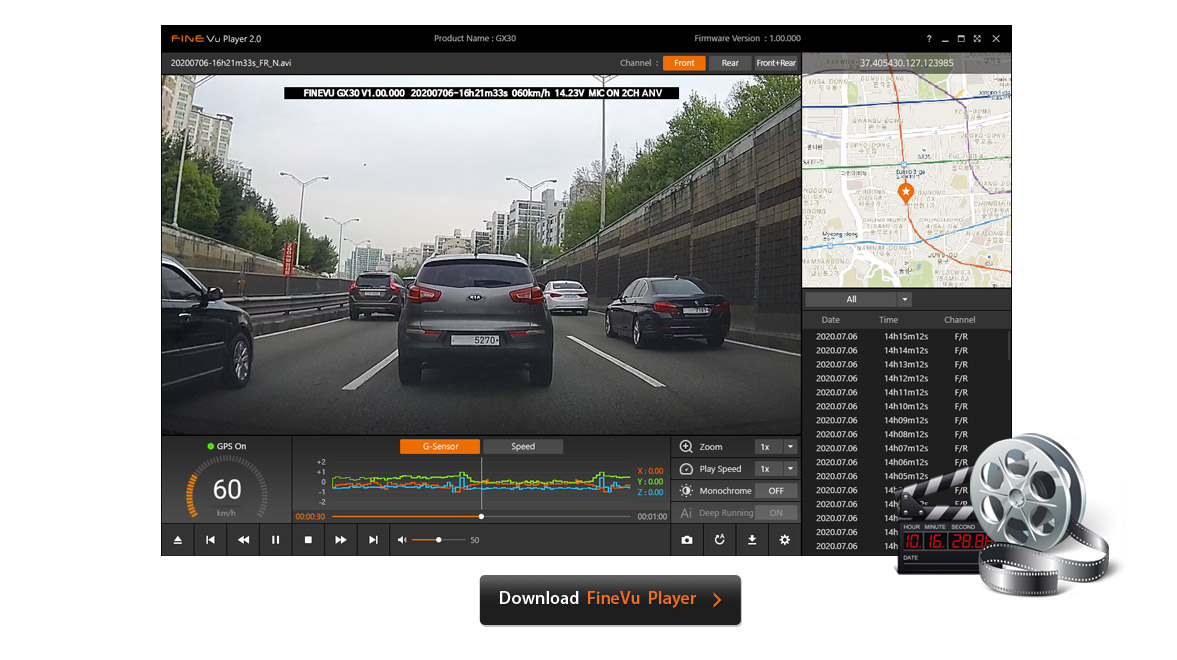Rewind the video playback
This screenshot has width=1177, height=660.
[243, 540]
